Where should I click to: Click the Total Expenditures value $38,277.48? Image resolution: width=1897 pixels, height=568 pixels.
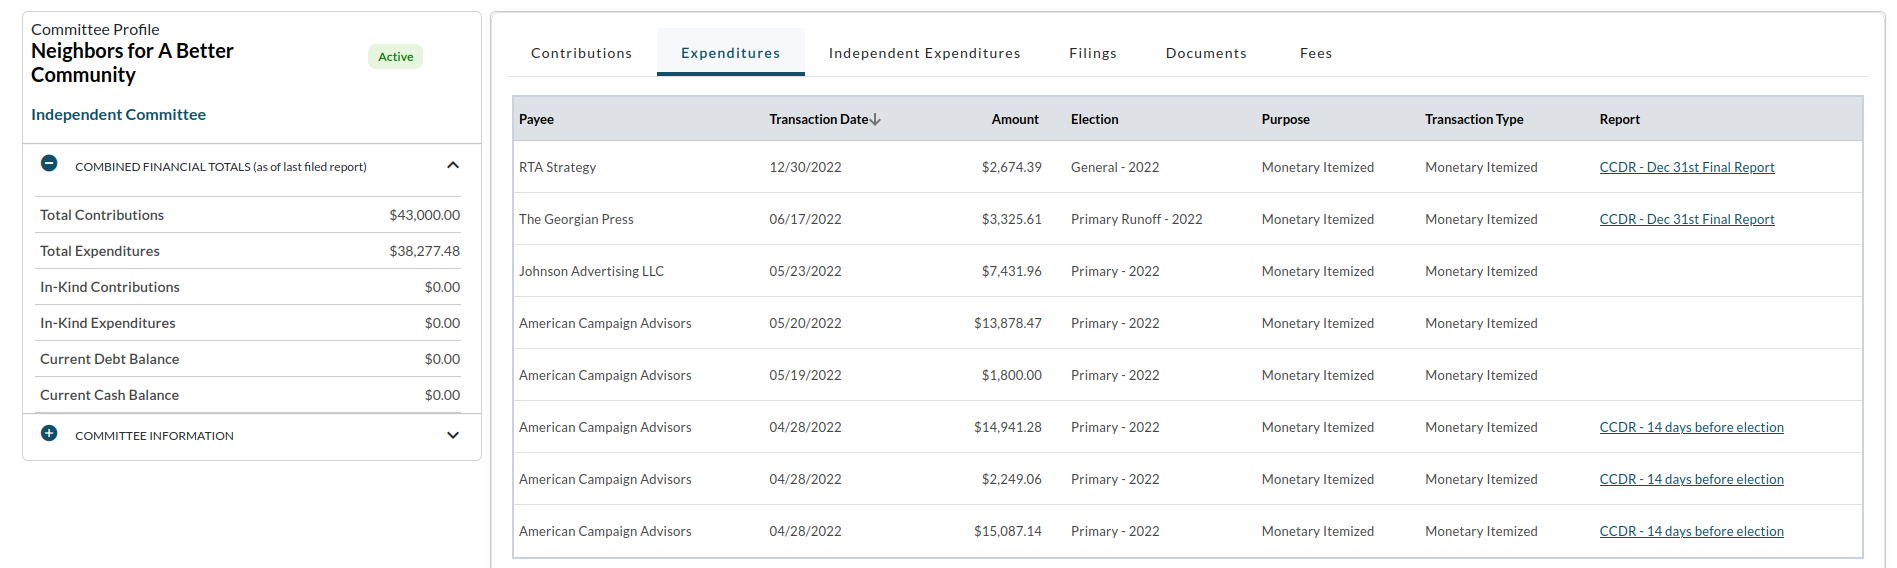pyautogui.click(x=424, y=251)
